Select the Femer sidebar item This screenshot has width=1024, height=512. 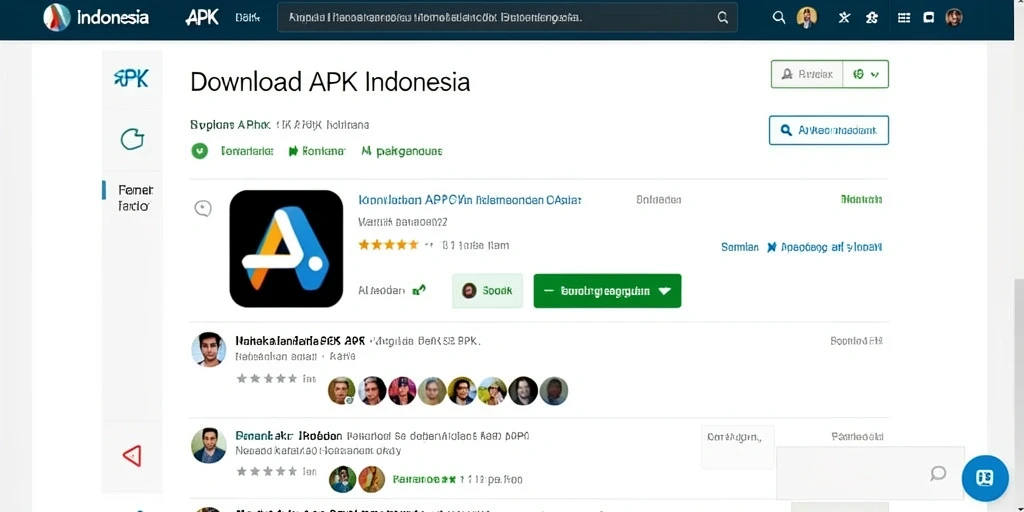pyautogui.click(x=135, y=198)
